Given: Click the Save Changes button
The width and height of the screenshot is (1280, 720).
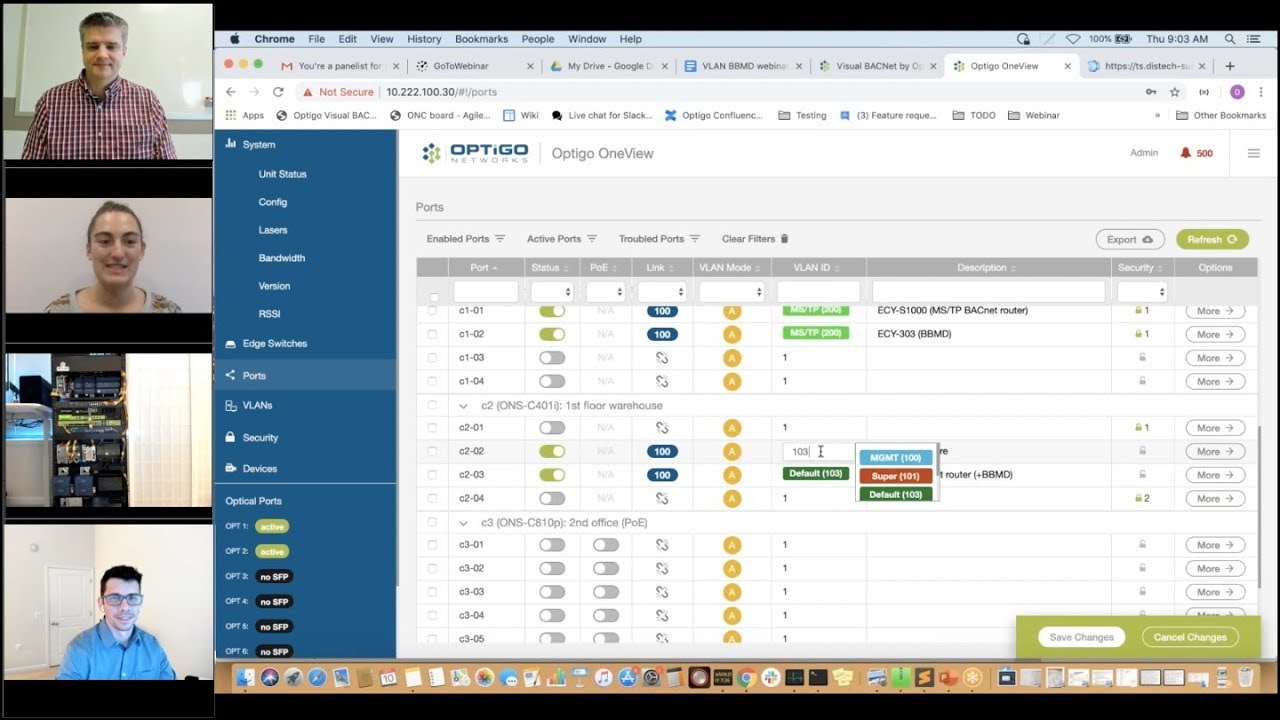Looking at the screenshot, I should click(x=1081, y=637).
